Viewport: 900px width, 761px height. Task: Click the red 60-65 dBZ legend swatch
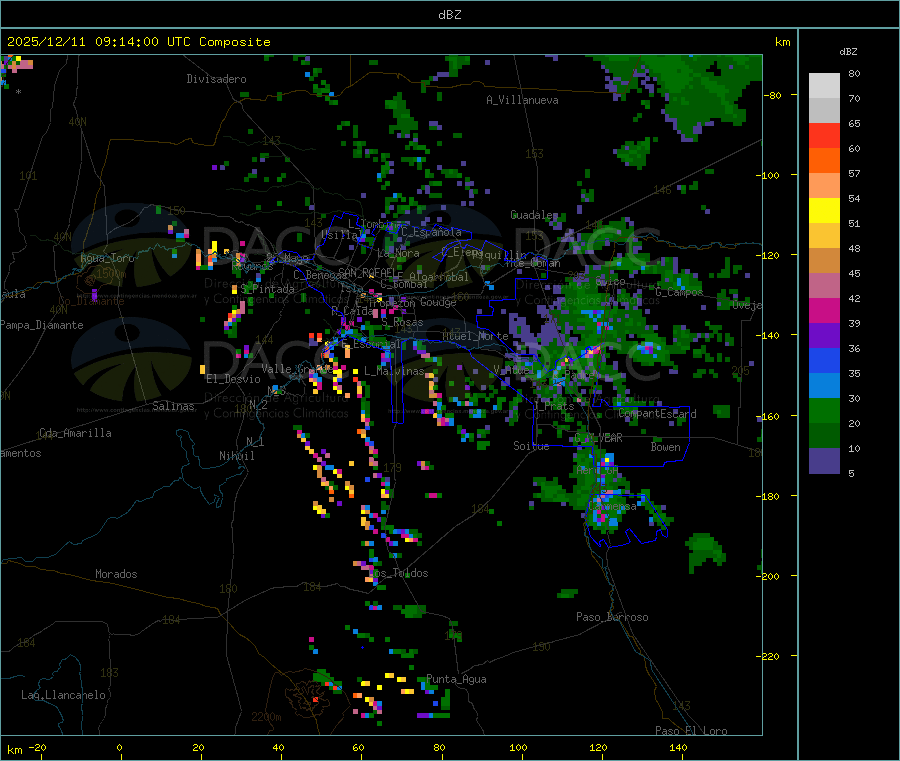824,136
